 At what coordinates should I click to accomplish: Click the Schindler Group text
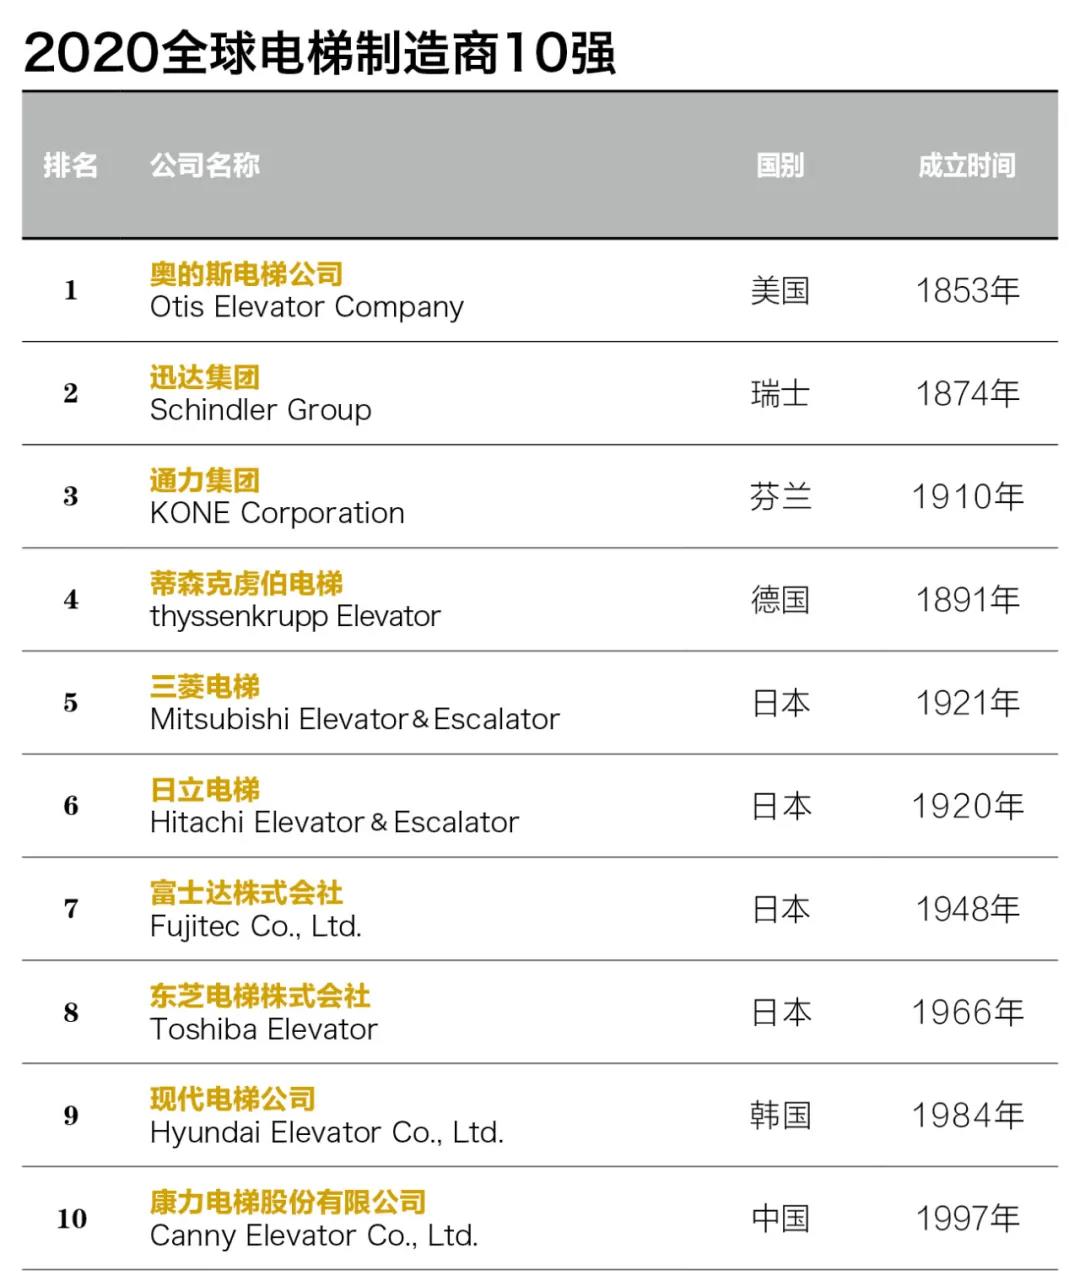[x=260, y=410]
